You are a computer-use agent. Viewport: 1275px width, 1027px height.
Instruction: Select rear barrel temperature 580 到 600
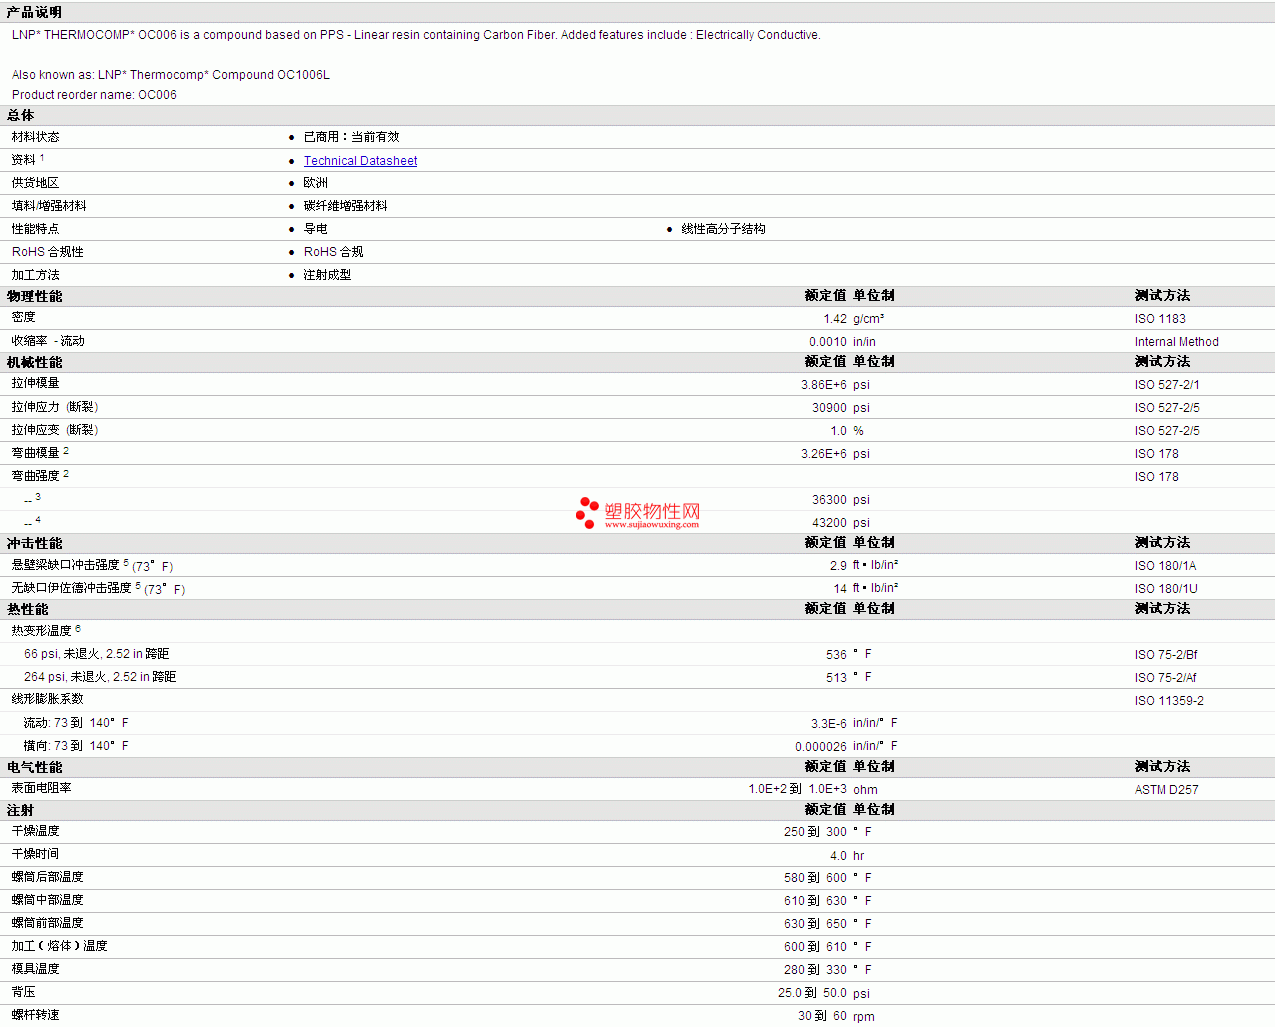(815, 878)
